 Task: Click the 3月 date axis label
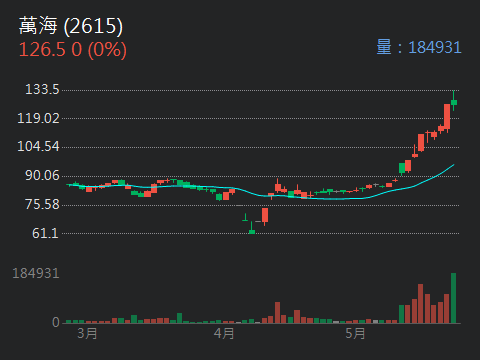click(87, 333)
